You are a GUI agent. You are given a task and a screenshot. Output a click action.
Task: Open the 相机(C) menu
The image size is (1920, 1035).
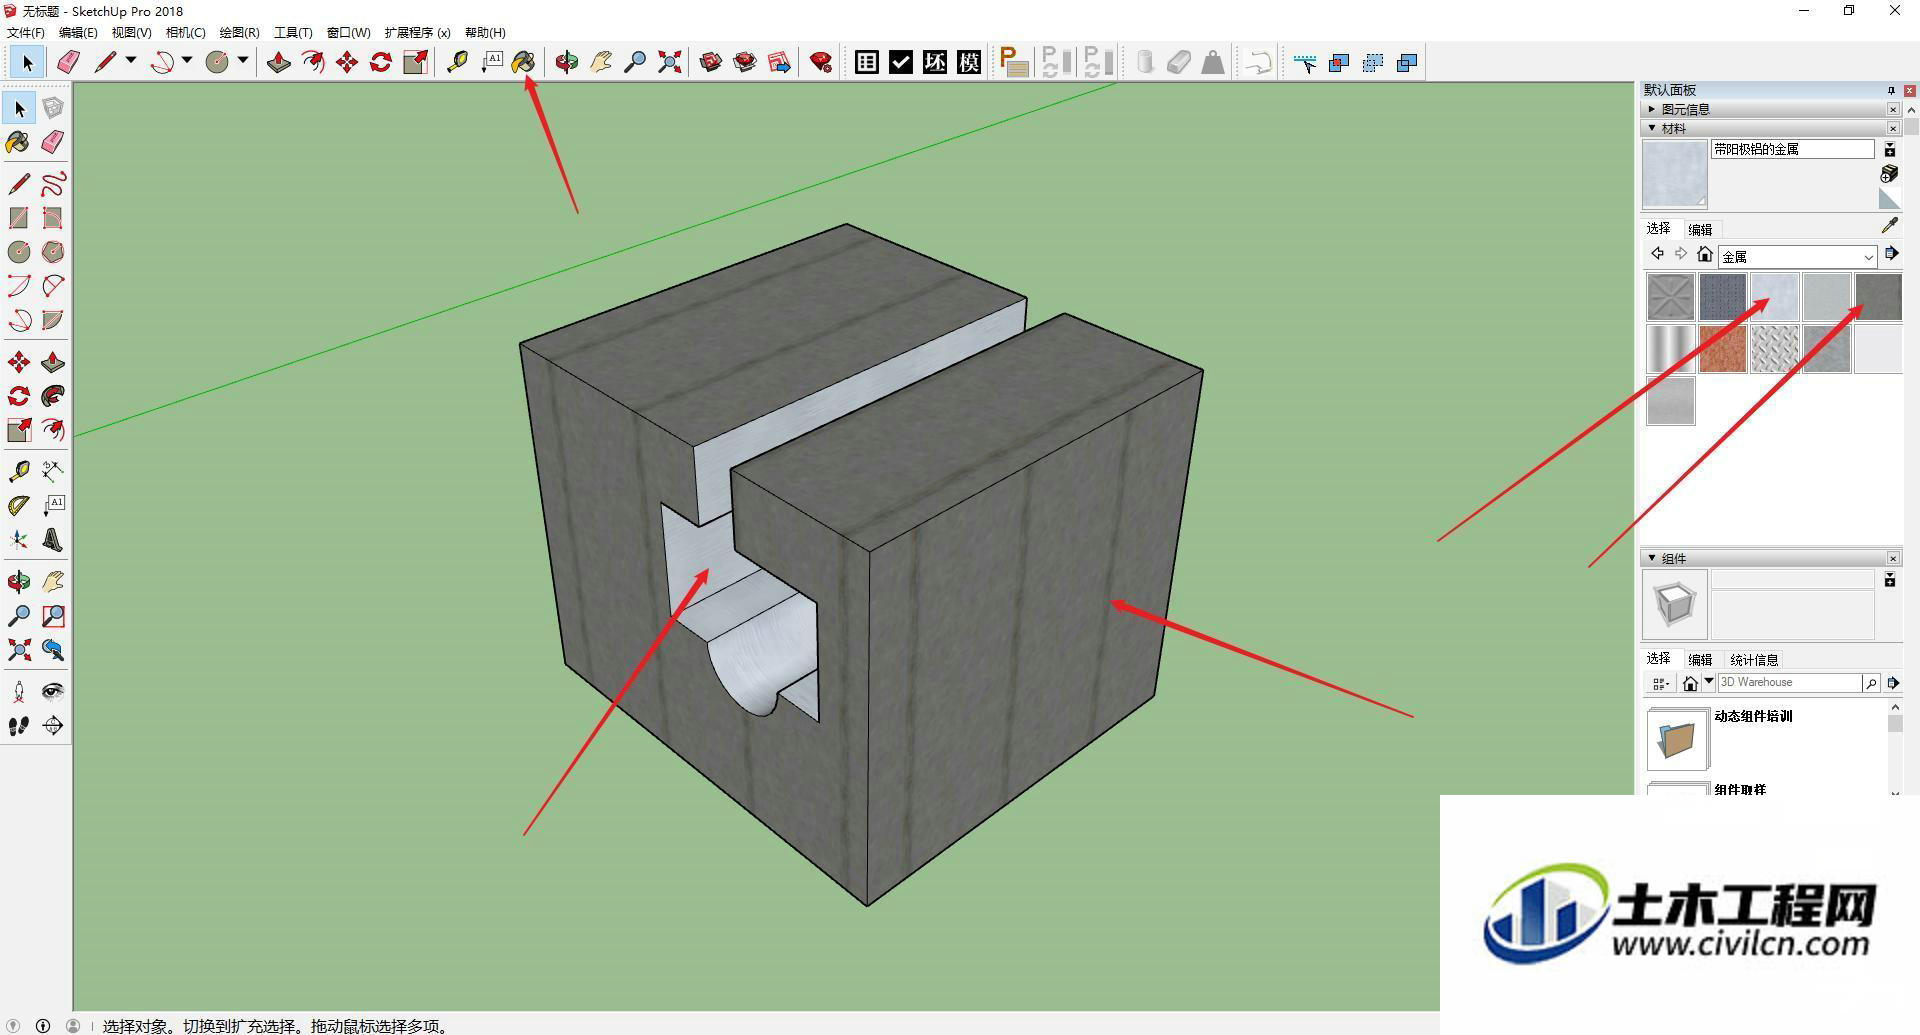pos(185,33)
